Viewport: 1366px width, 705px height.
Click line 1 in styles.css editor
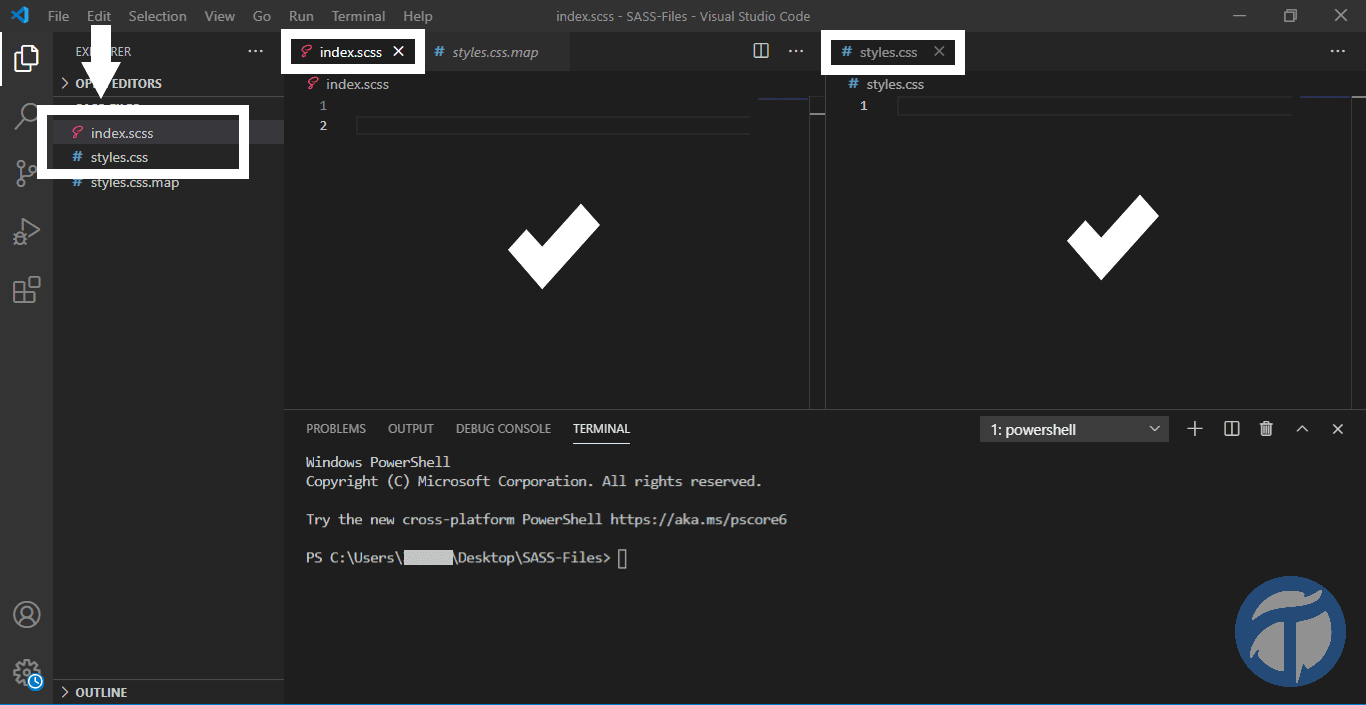coord(1094,106)
